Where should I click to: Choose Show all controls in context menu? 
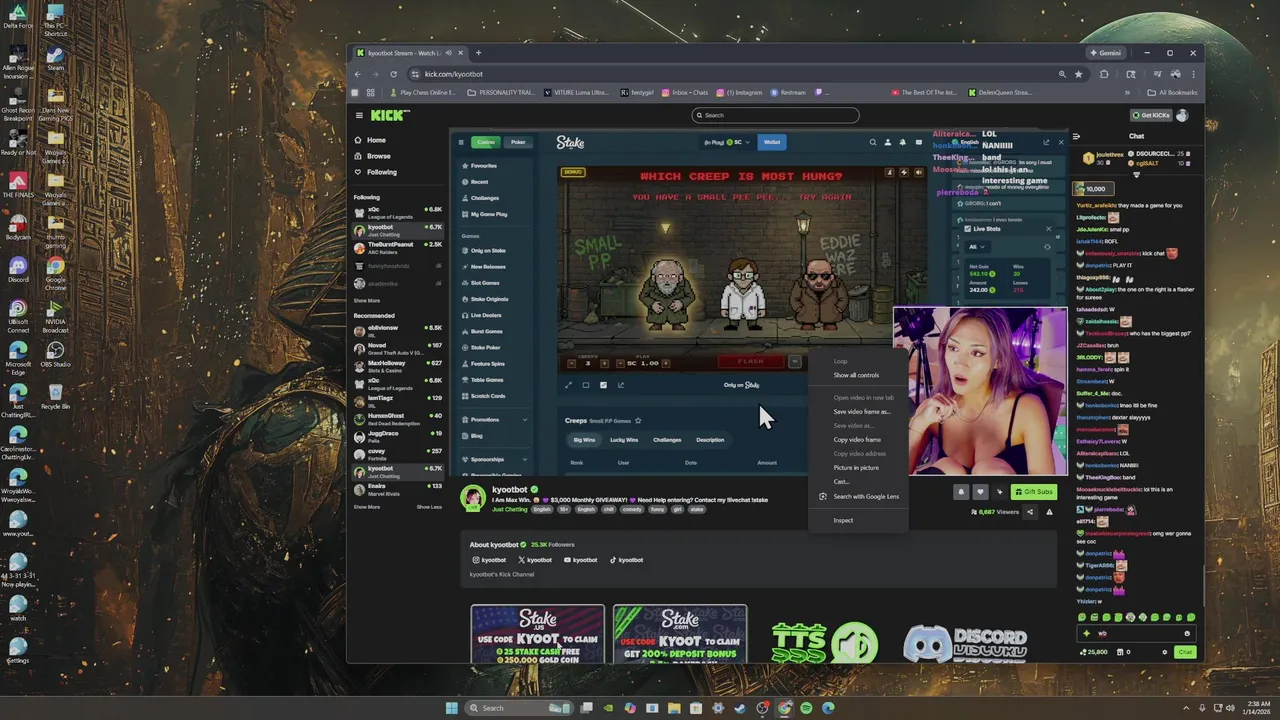coord(856,375)
